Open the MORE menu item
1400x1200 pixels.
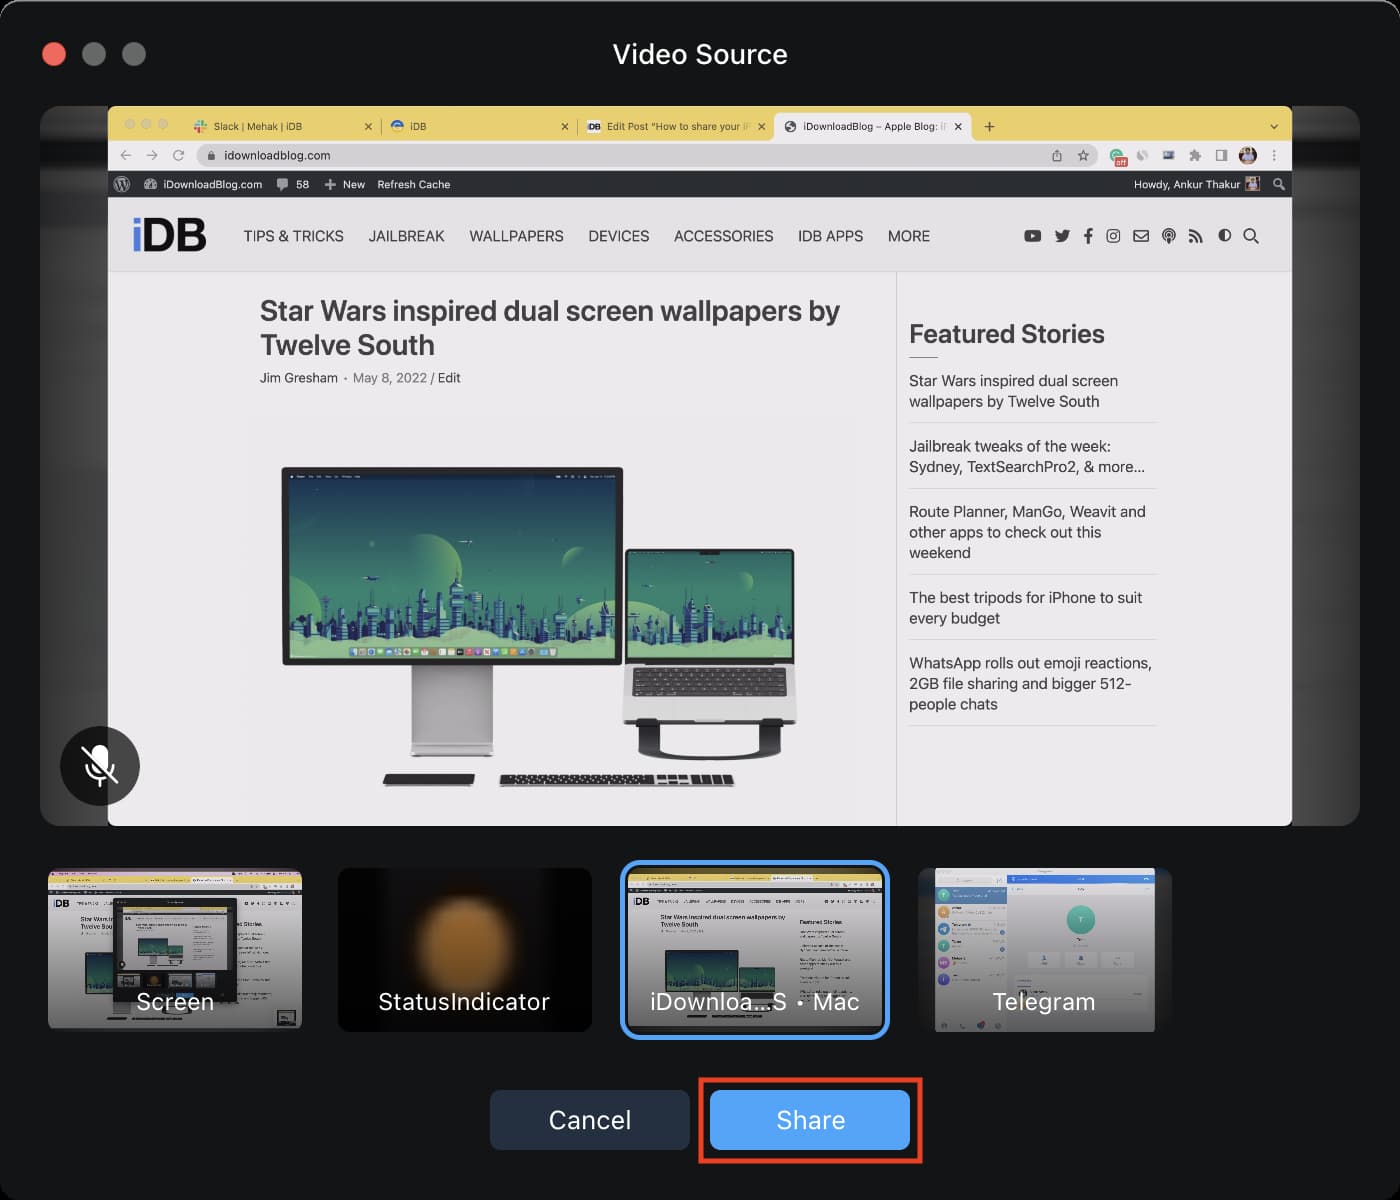tap(908, 236)
